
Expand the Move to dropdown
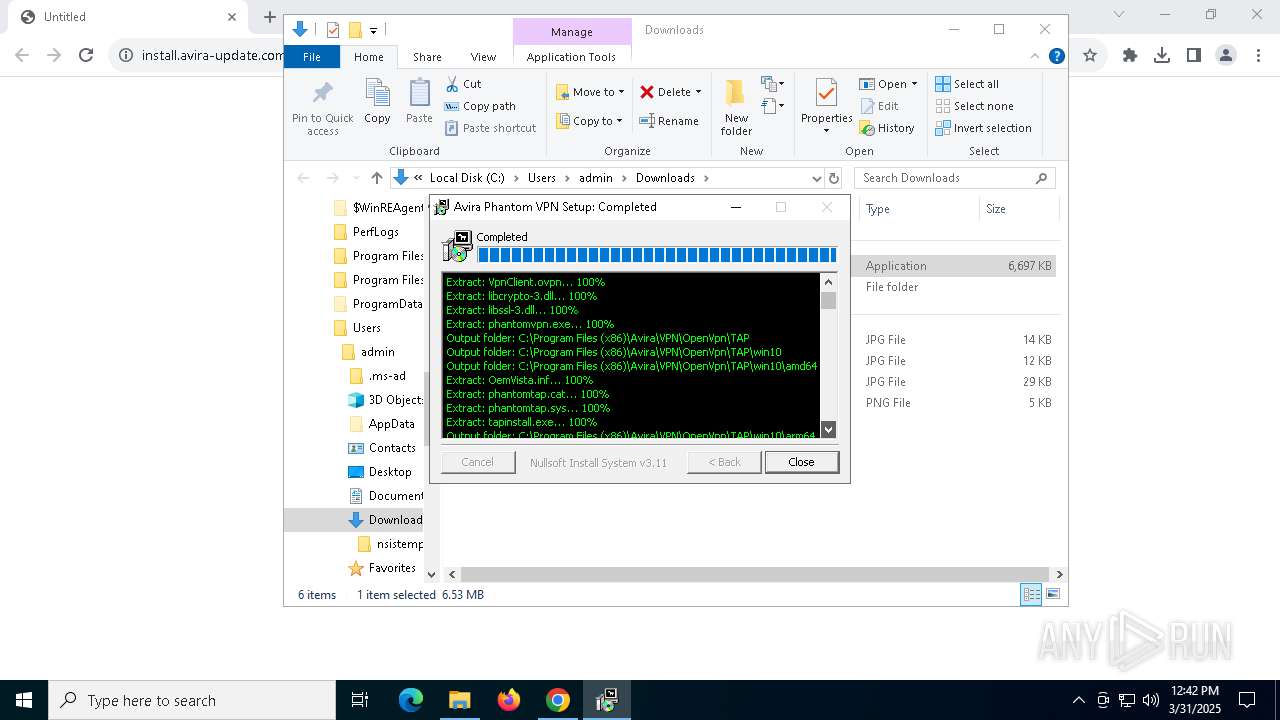pos(621,92)
